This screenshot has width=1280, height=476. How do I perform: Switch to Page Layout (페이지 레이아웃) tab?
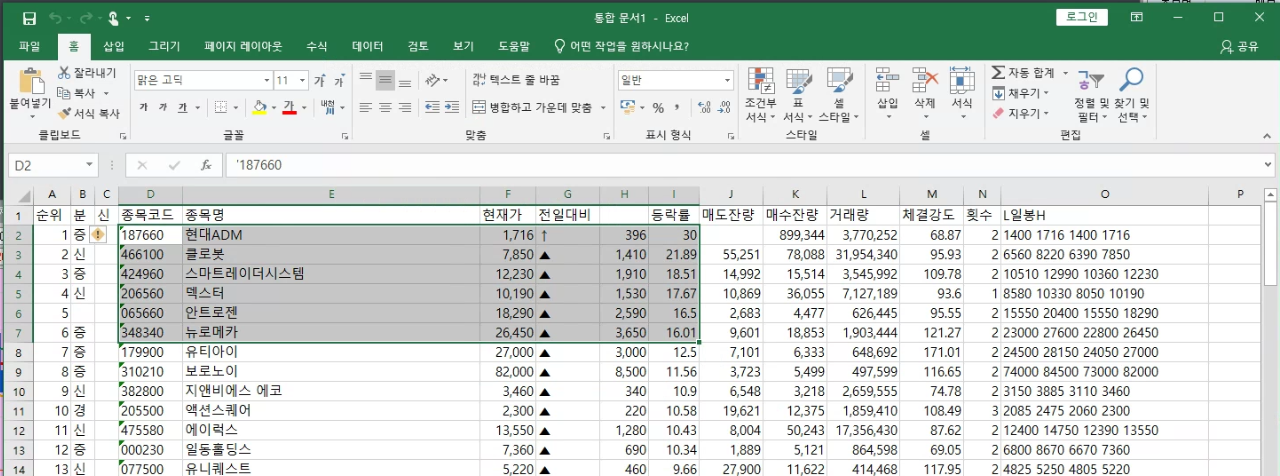243,46
